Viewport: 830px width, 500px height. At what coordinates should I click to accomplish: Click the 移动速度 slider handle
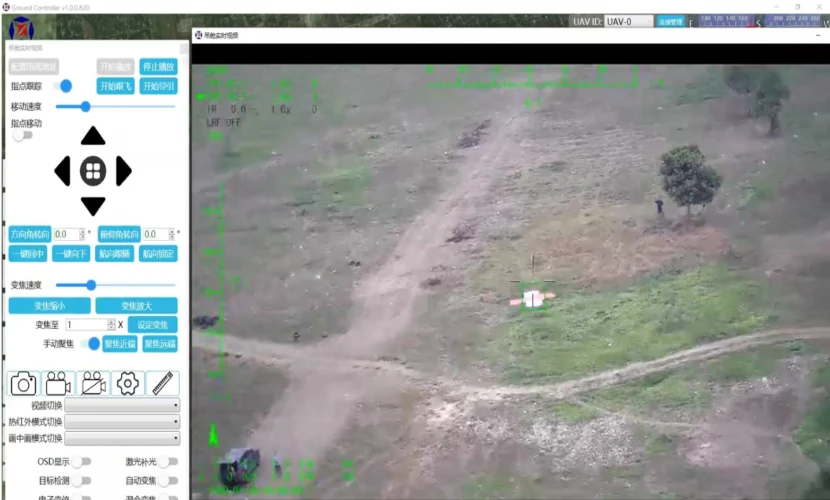tap(85, 106)
